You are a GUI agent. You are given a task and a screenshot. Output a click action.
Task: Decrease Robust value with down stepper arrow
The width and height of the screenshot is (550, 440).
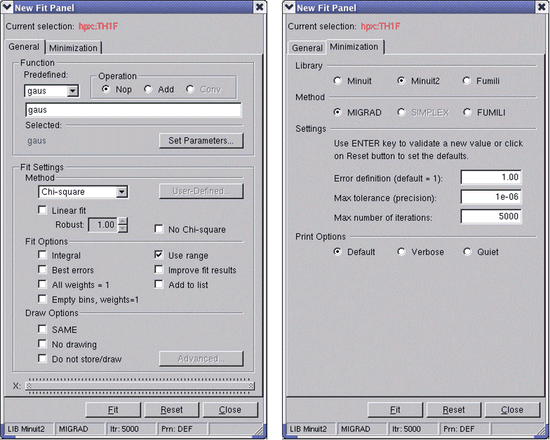(x=122, y=229)
